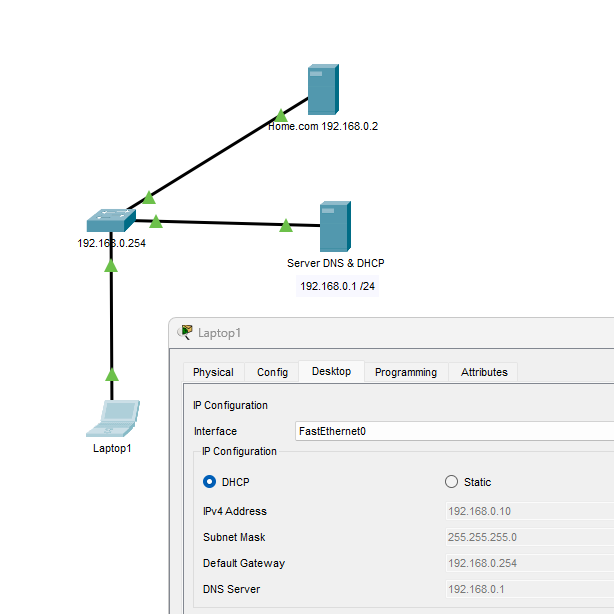This screenshot has width=614, height=614.
Task: Click green link light beside DNS & DHCP server
Action: [x=286, y=226]
